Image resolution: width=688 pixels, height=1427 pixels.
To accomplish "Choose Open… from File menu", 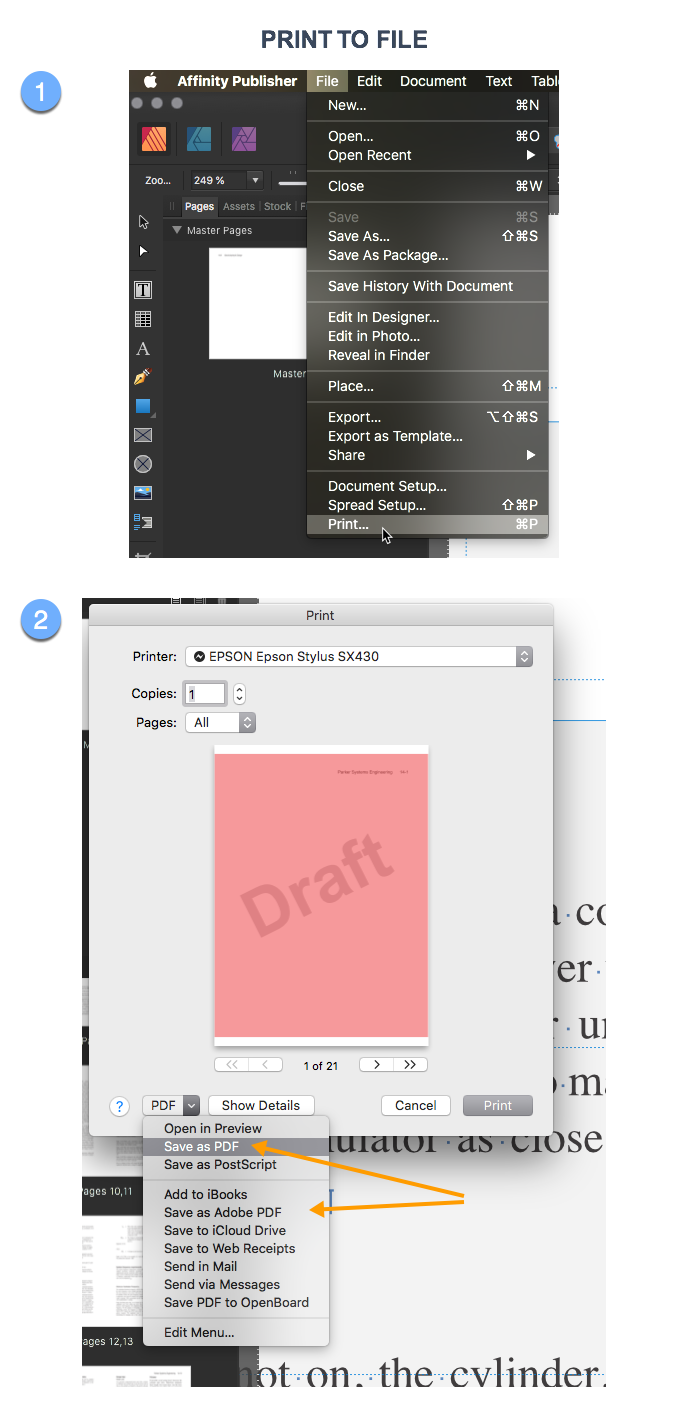I will tap(428, 136).
